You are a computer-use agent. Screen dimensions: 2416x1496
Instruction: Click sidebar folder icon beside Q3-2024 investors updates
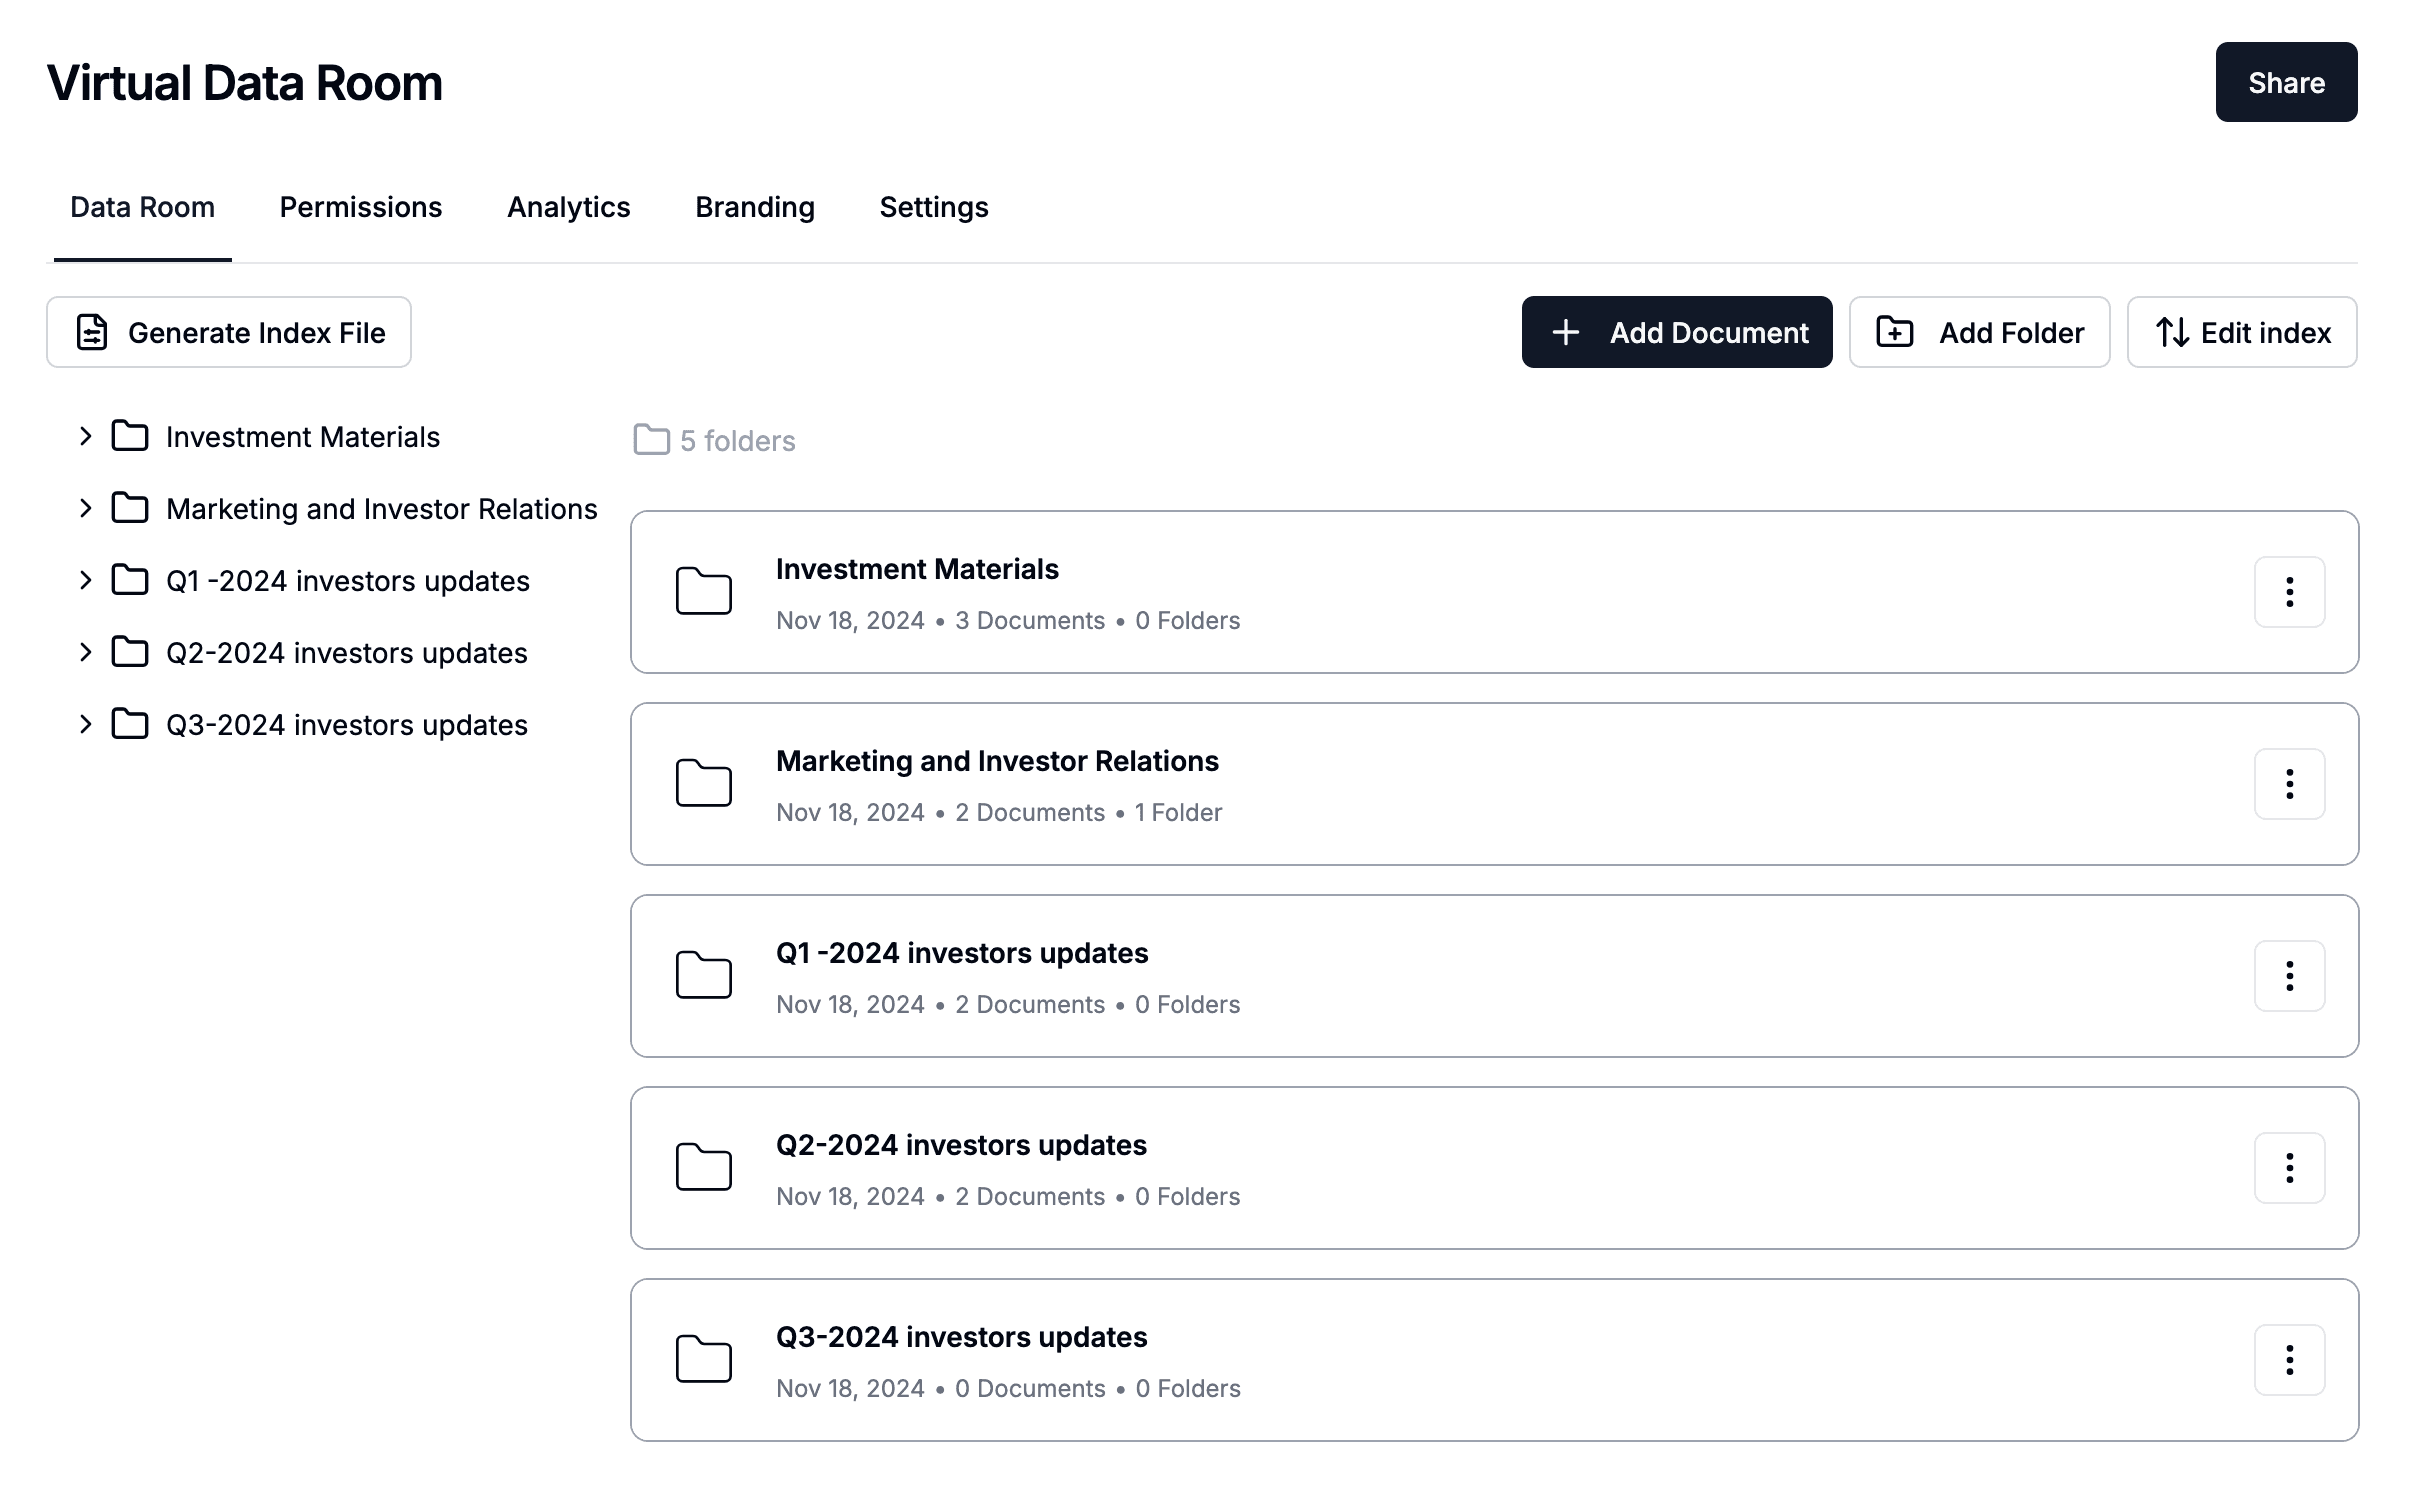pos(130,724)
